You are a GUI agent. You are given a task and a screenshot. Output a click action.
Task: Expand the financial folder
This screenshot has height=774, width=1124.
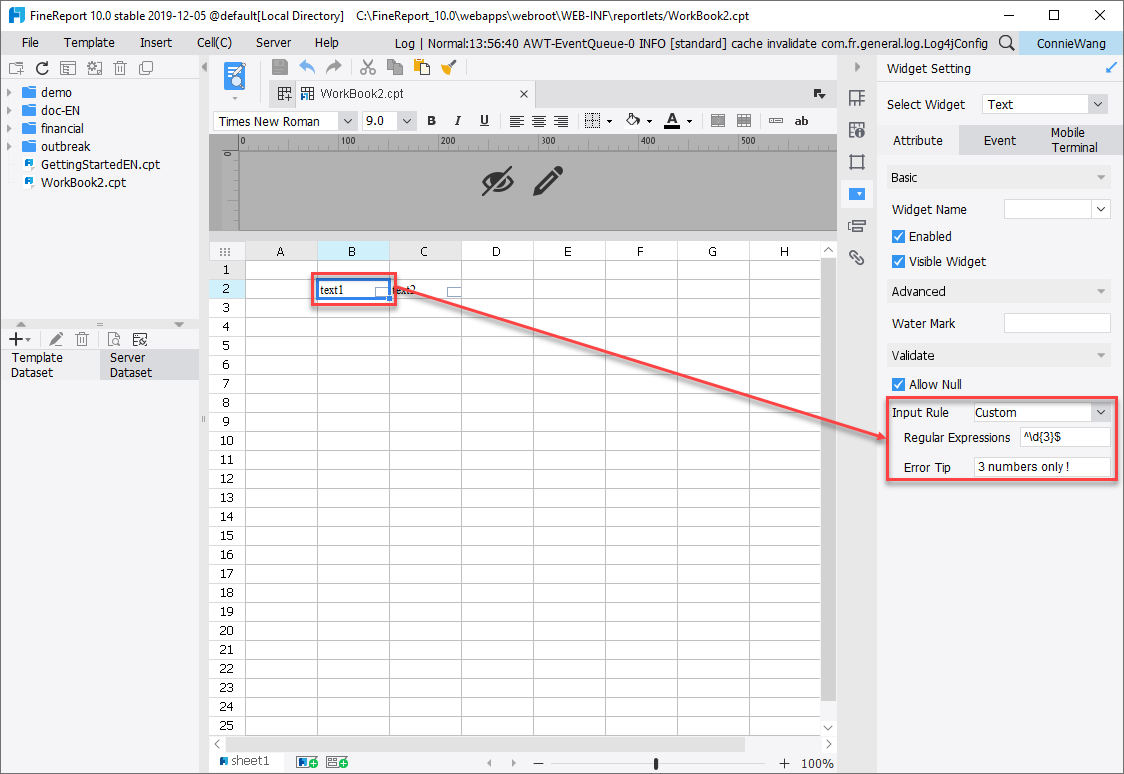(x=9, y=128)
